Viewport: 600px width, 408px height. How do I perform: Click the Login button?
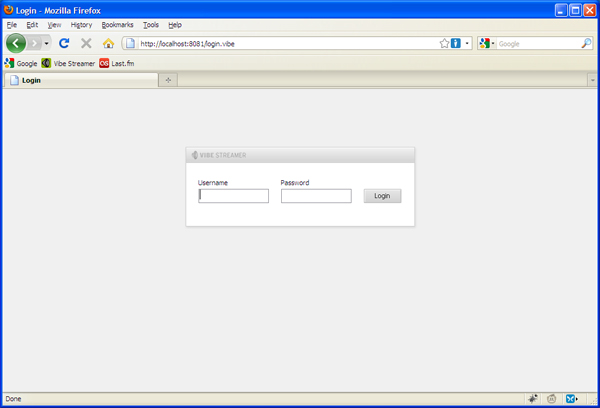(x=382, y=196)
